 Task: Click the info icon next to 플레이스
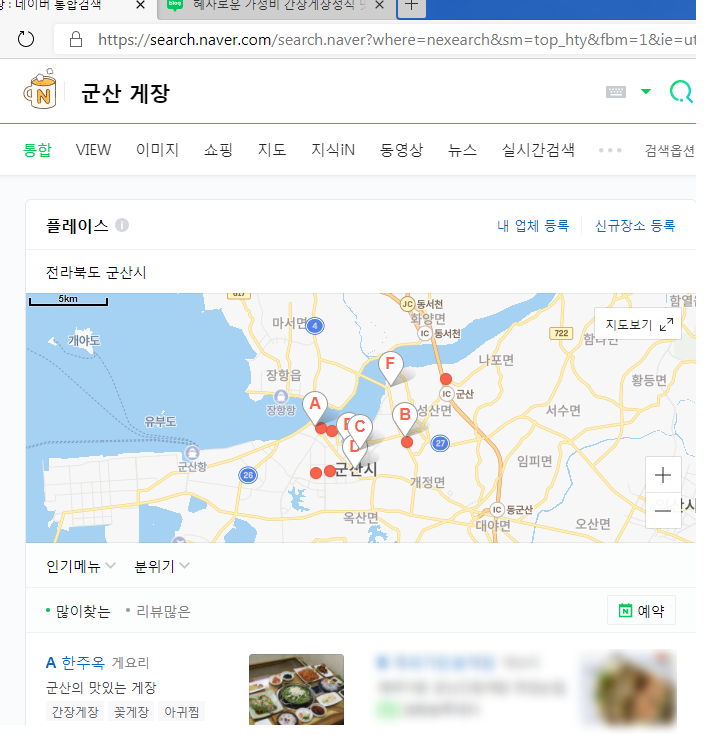[x=122, y=225]
